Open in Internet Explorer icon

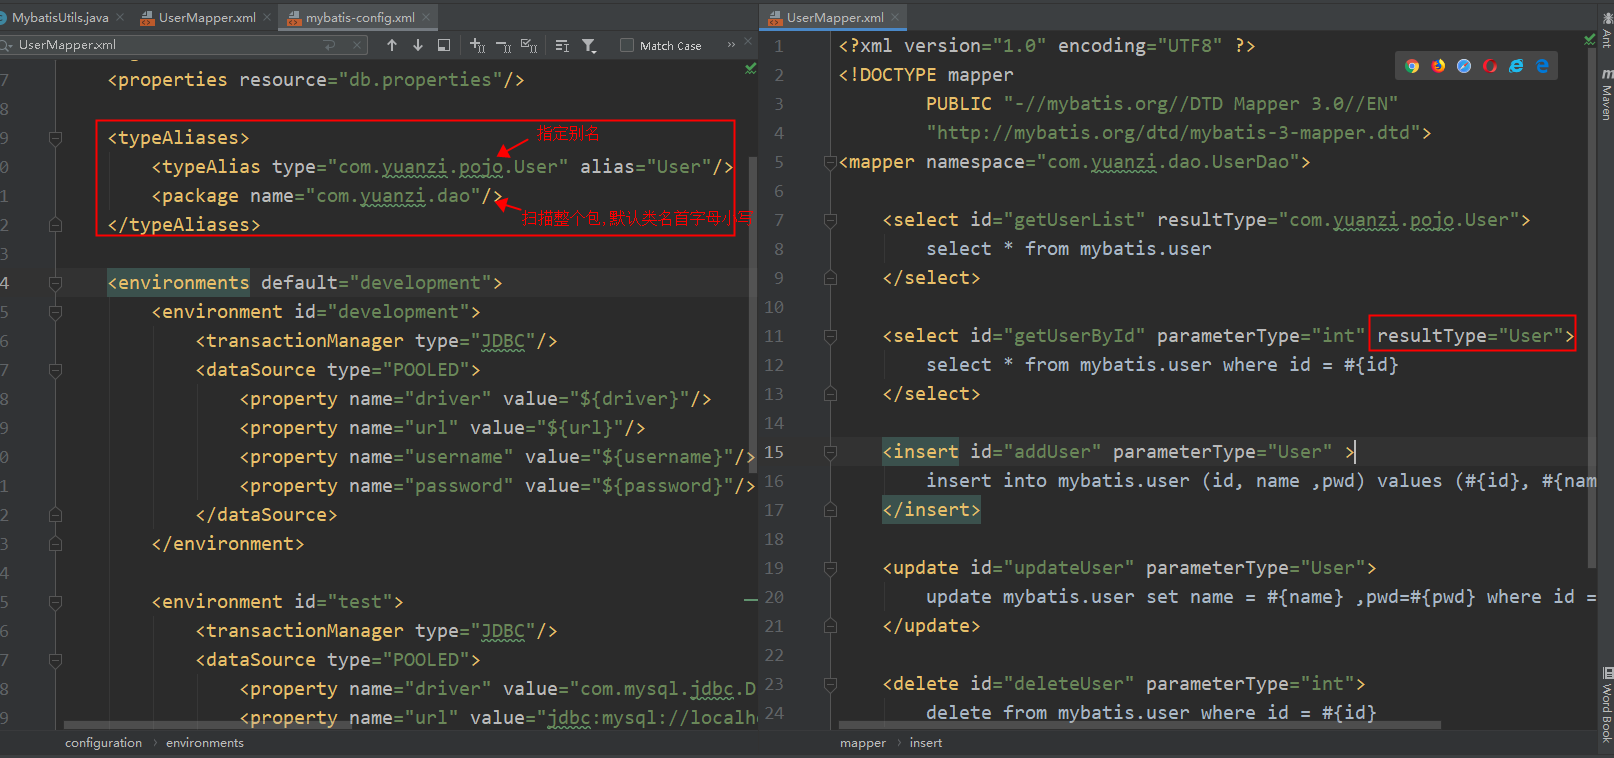pos(1516,66)
